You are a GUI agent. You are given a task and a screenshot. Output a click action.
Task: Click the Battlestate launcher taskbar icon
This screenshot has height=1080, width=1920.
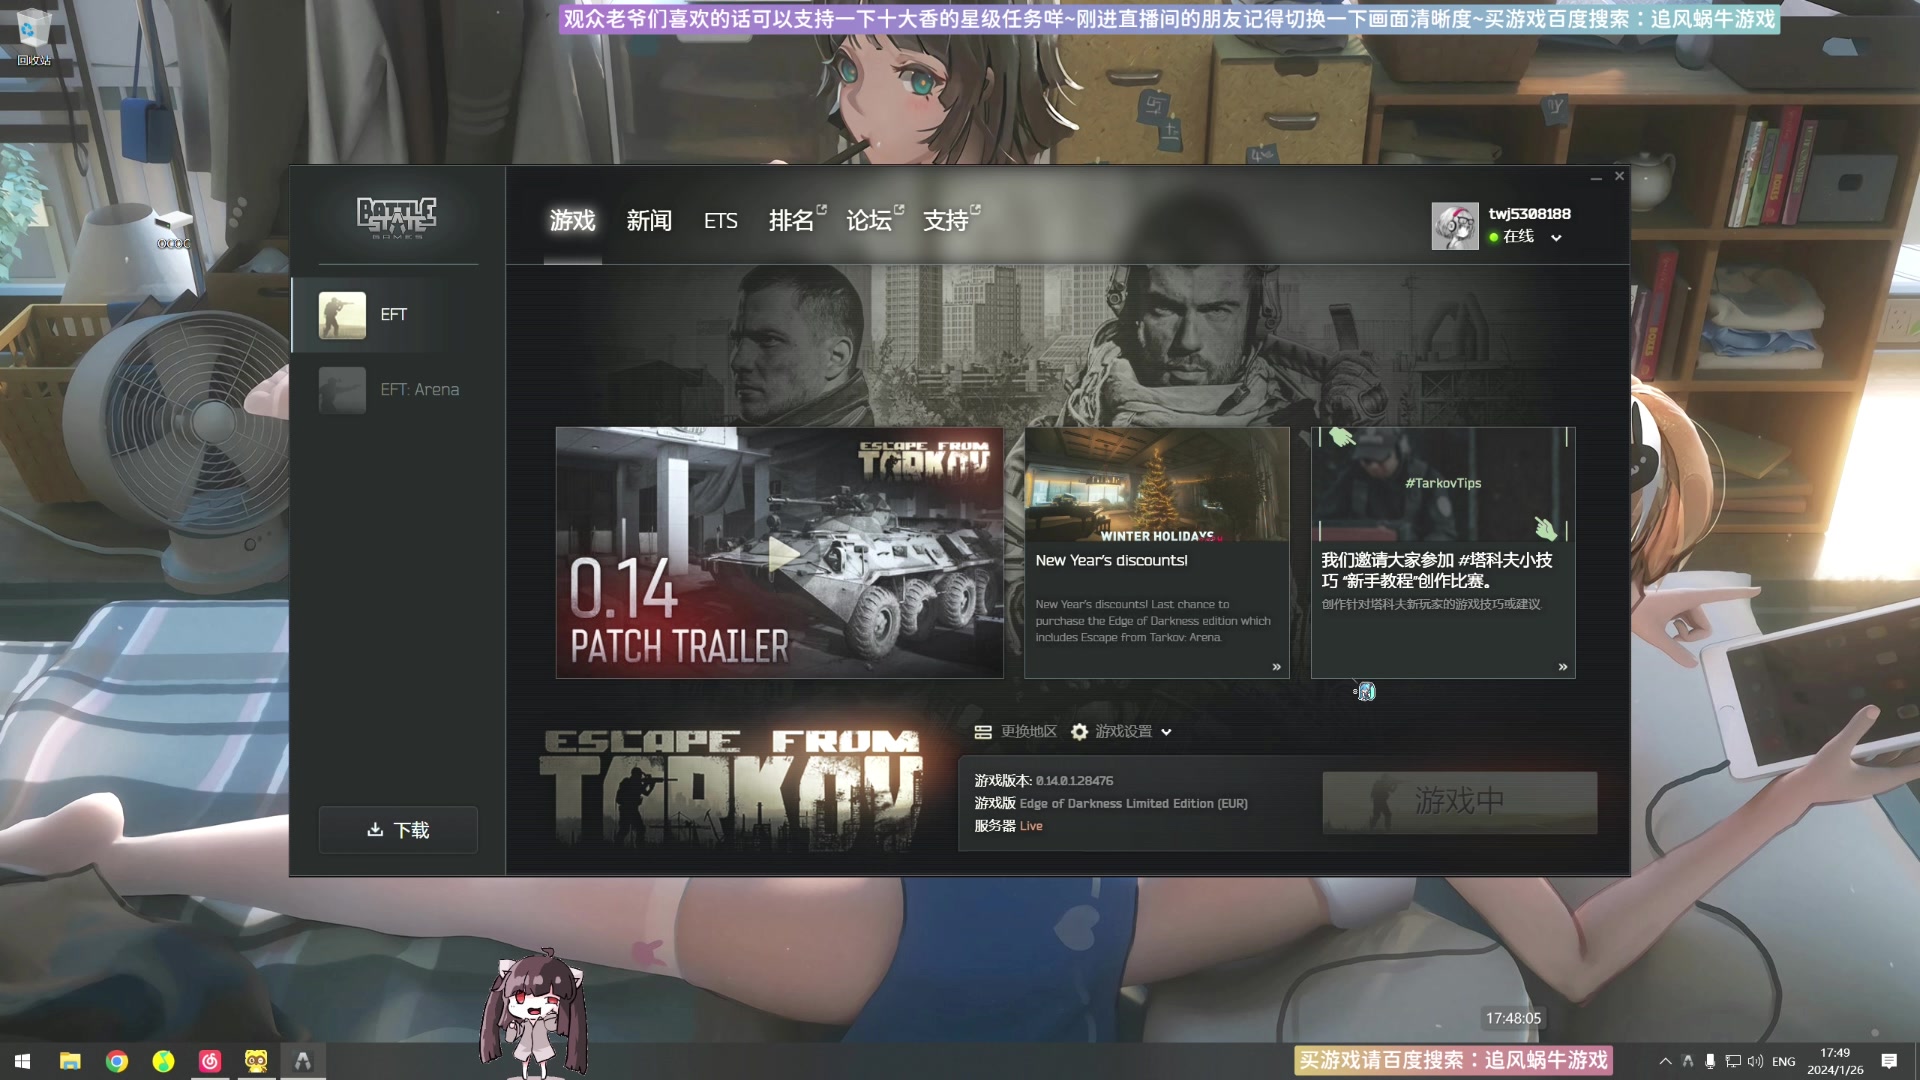[x=303, y=1061]
